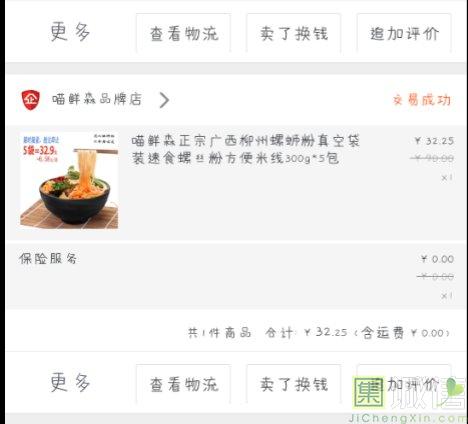Click the insurance price ¥0.00
This screenshot has width=468, height=424.
437,259
